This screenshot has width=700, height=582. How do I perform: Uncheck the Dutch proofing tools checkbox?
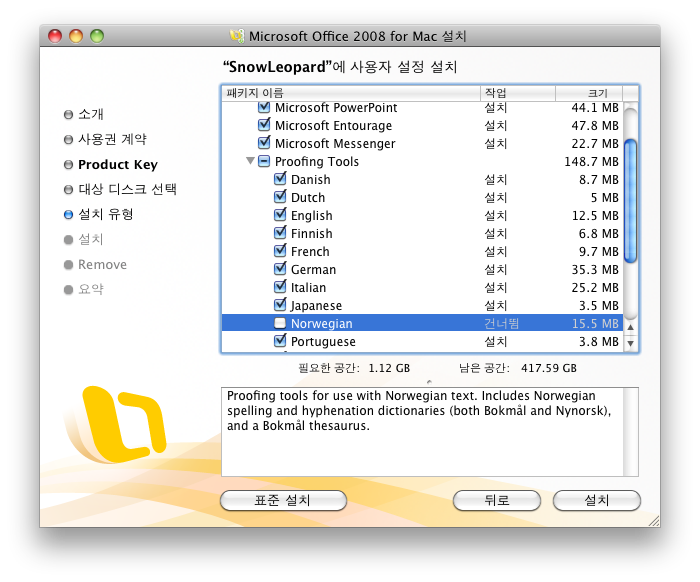[x=280, y=197]
